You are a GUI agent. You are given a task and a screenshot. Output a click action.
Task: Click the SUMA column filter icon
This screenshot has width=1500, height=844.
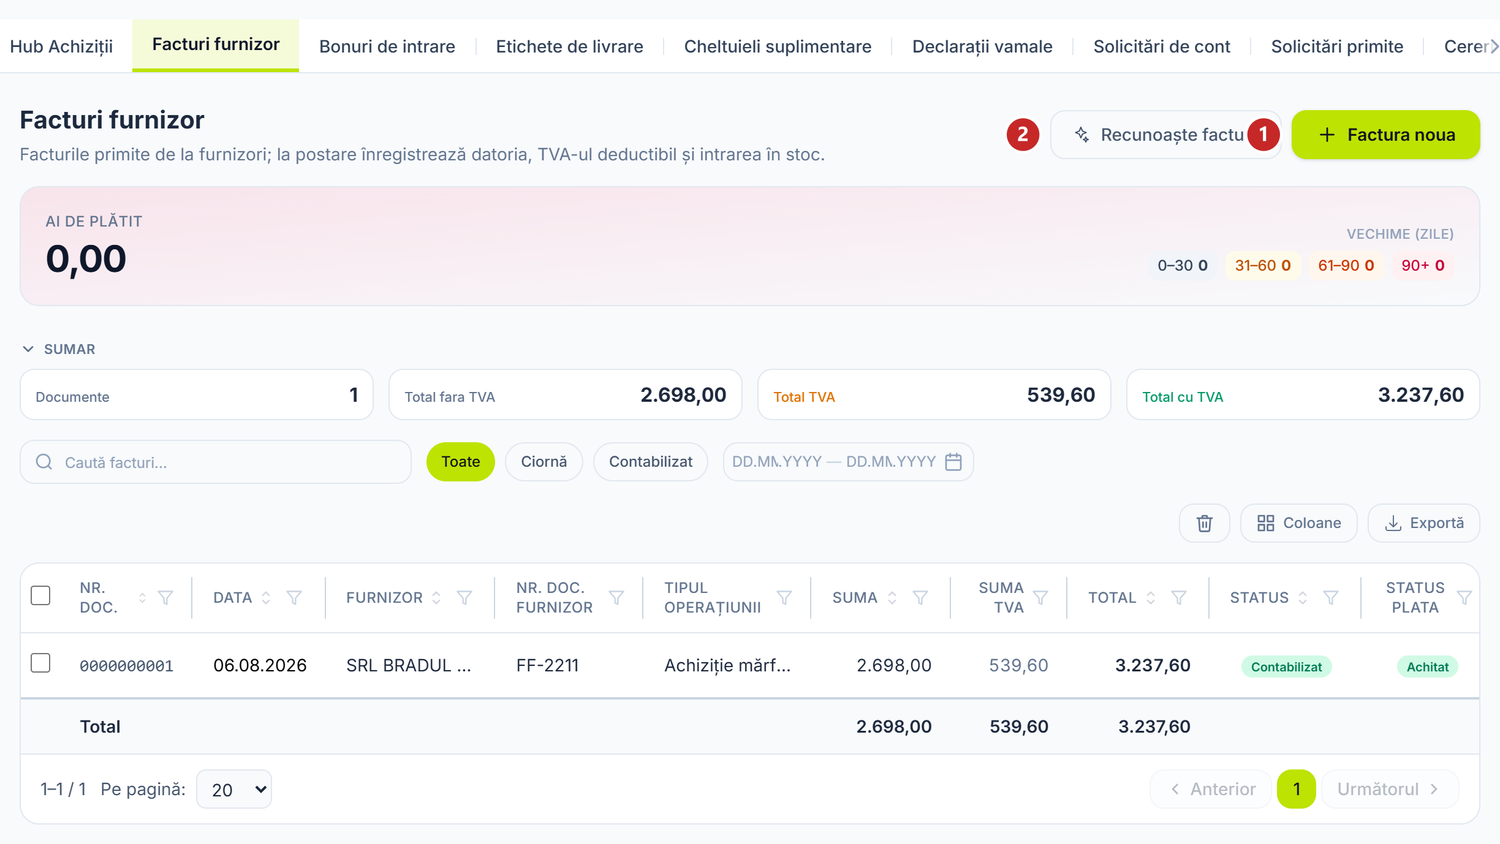[920, 598]
